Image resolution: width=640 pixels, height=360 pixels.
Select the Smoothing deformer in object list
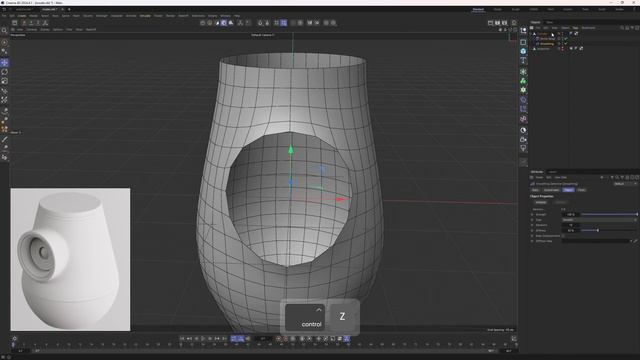click(547, 44)
